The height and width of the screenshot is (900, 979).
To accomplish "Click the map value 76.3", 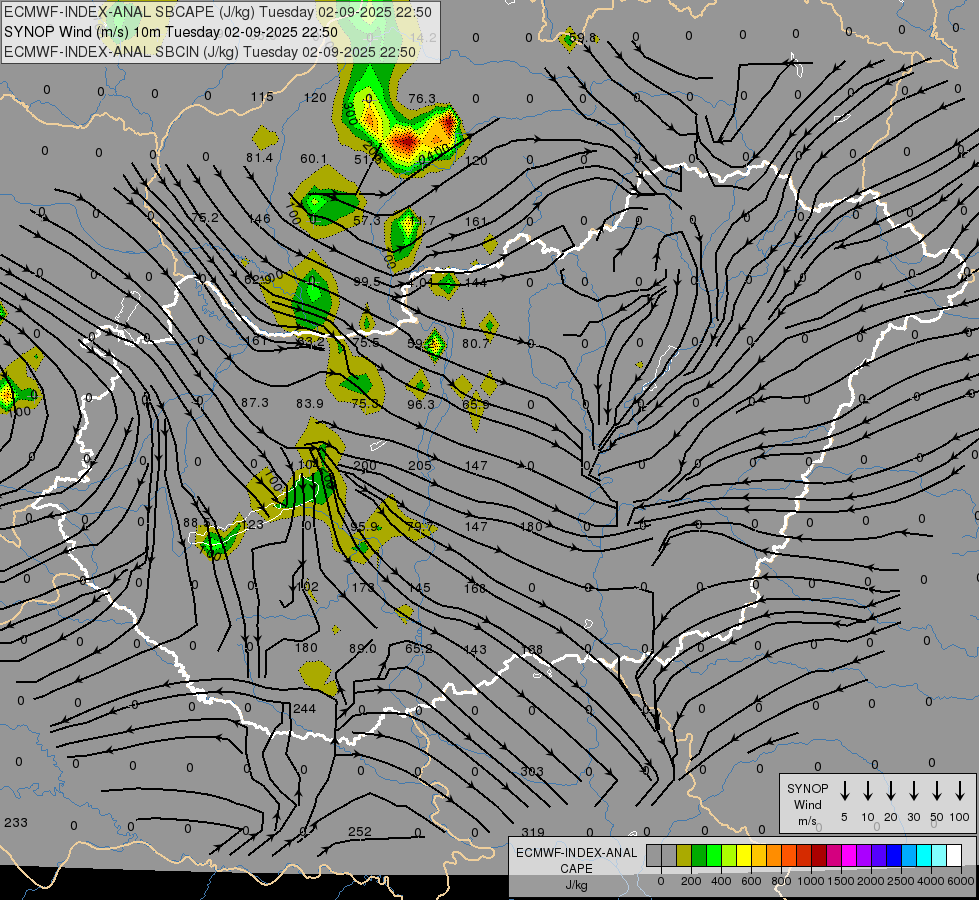I will coord(422,99).
